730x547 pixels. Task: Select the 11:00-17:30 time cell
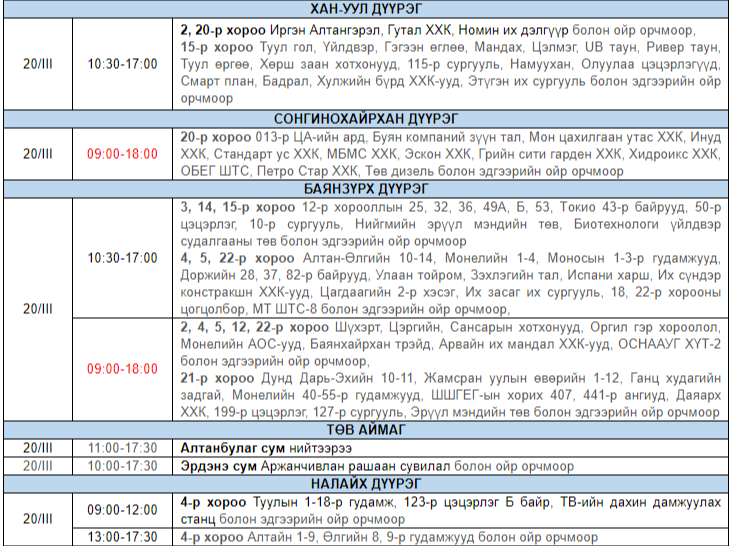pyautogui.click(x=122, y=448)
